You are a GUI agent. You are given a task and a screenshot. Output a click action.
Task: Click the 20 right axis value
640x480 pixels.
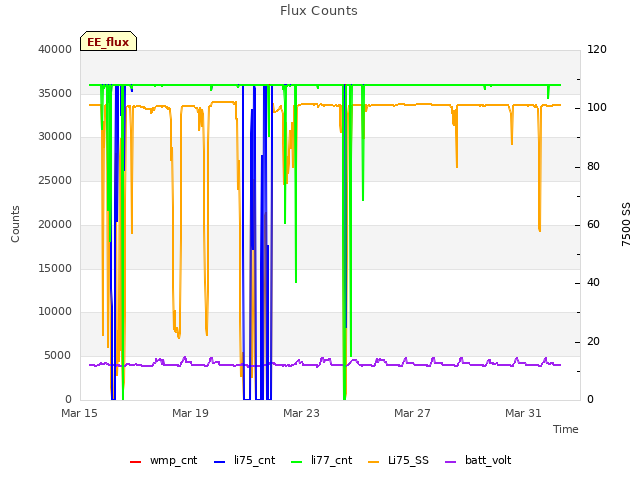[593, 341]
